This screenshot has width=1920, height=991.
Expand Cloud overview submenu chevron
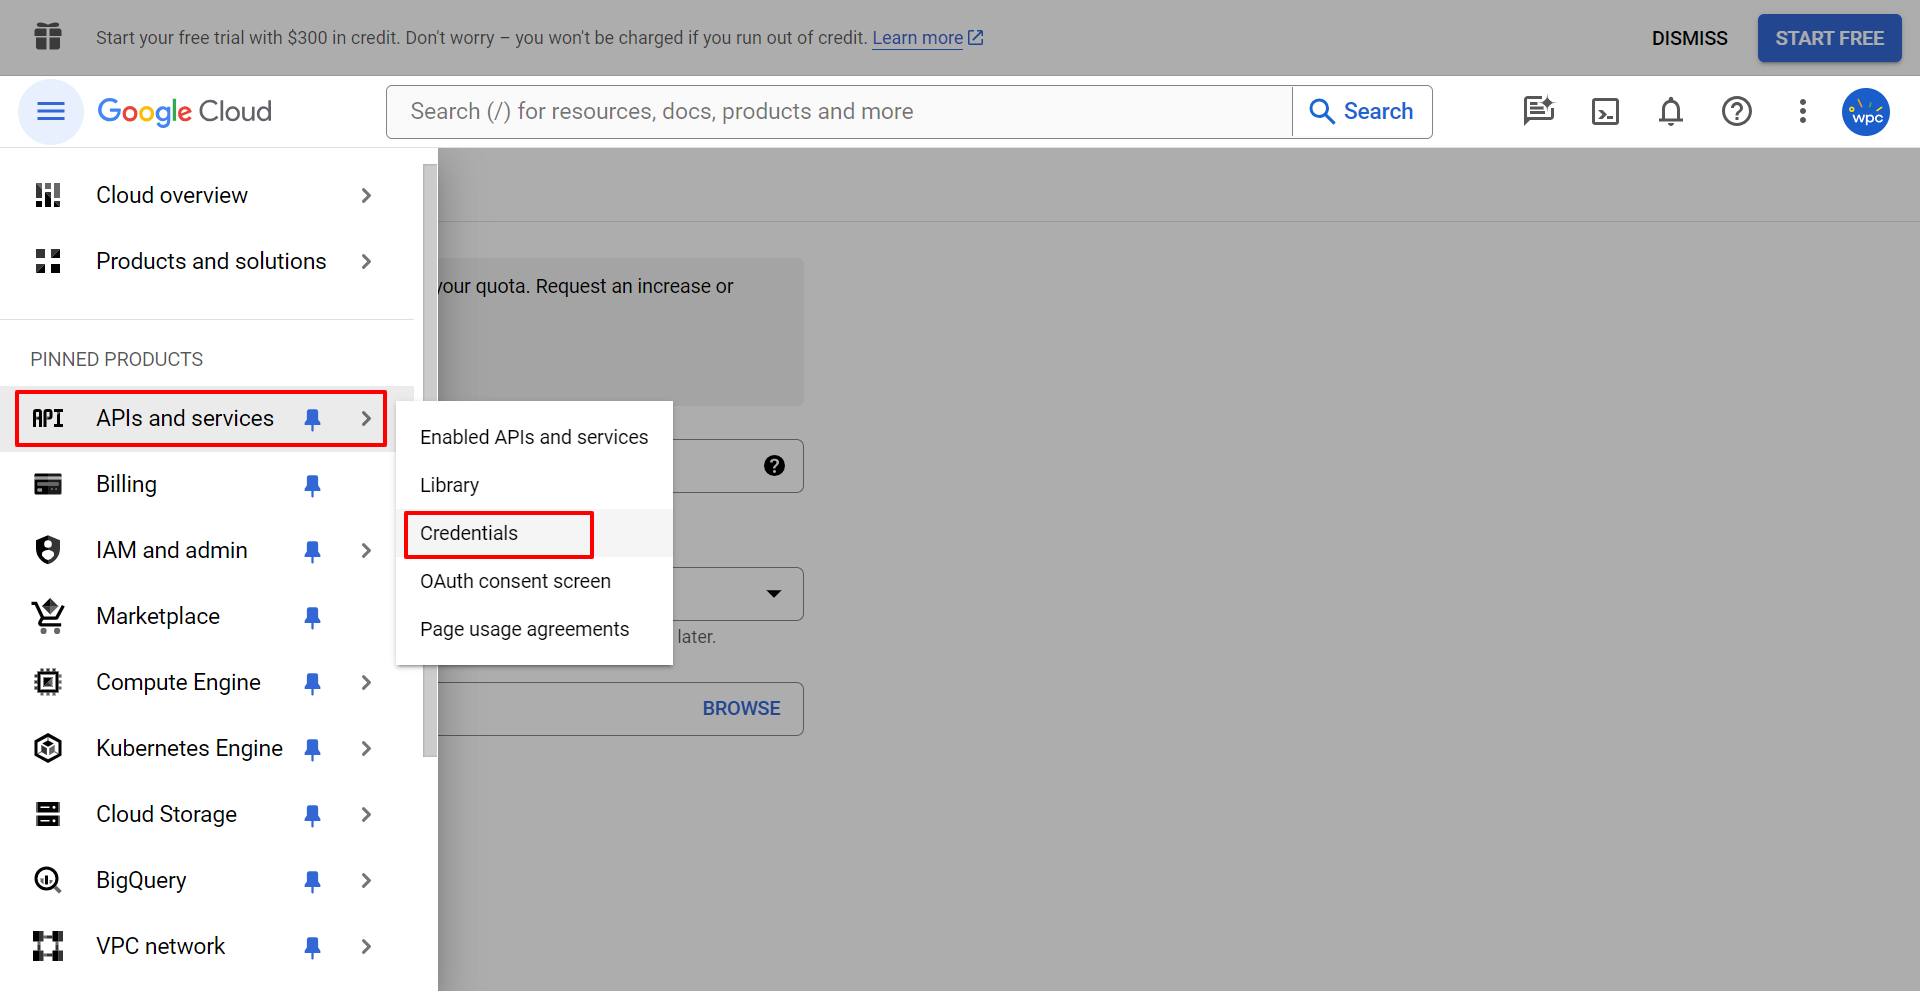coord(366,195)
